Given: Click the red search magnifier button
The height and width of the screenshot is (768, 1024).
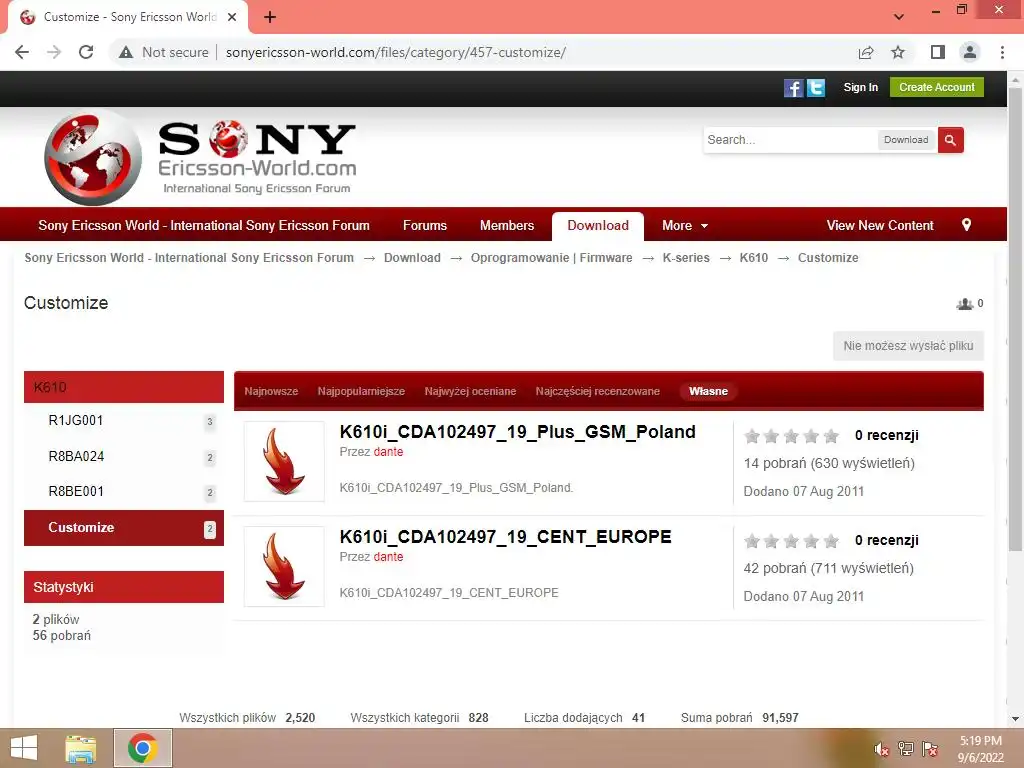Looking at the screenshot, I should coord(950,140).
